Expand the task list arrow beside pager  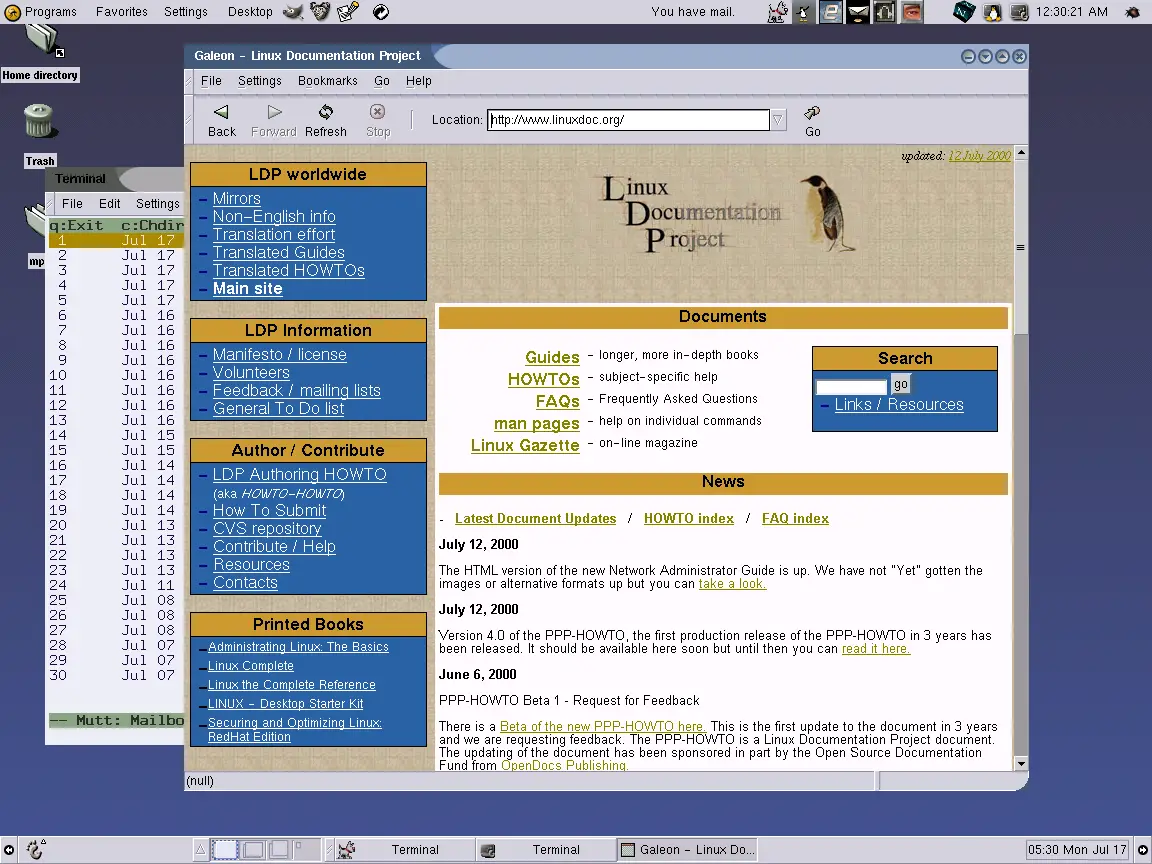(x=200, y=850)
